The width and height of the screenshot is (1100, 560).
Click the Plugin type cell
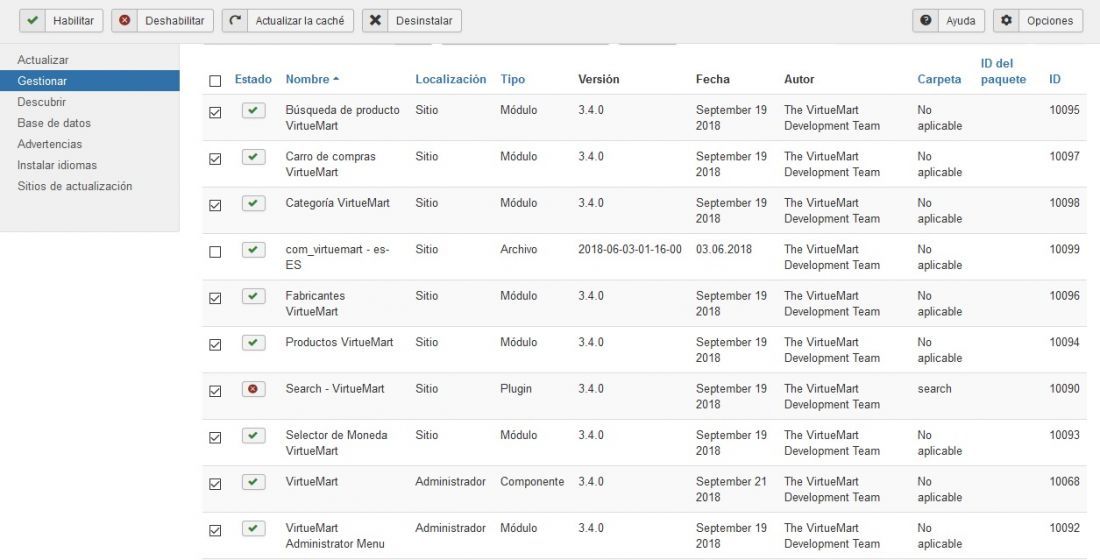[x=516, y=388]
